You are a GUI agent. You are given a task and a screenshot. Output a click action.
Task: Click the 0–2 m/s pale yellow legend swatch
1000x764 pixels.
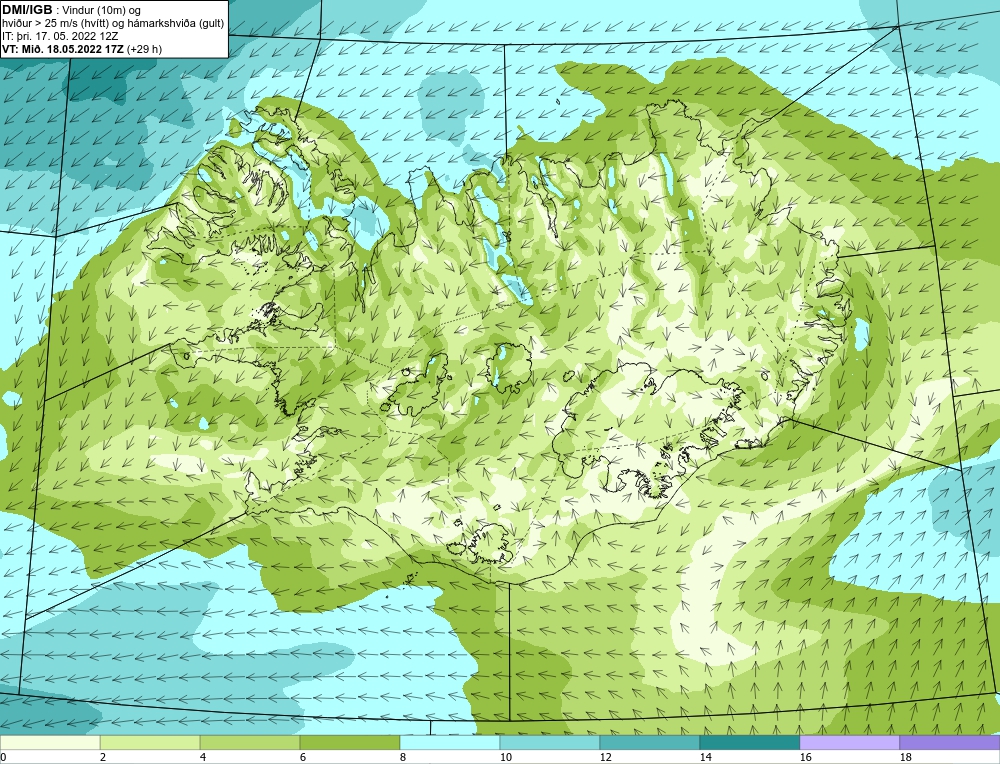pyautogui.click(x=50, y=743)
